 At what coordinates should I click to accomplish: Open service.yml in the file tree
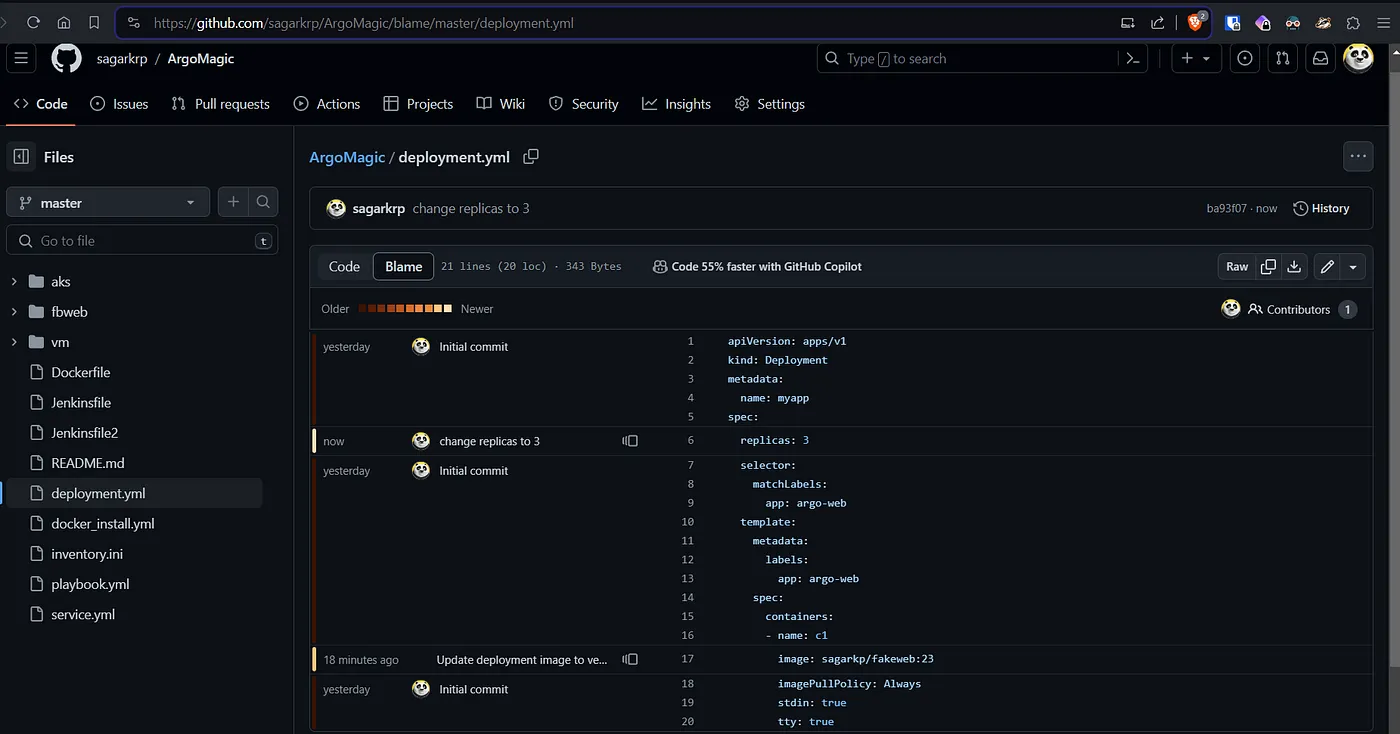pos(83,614)
